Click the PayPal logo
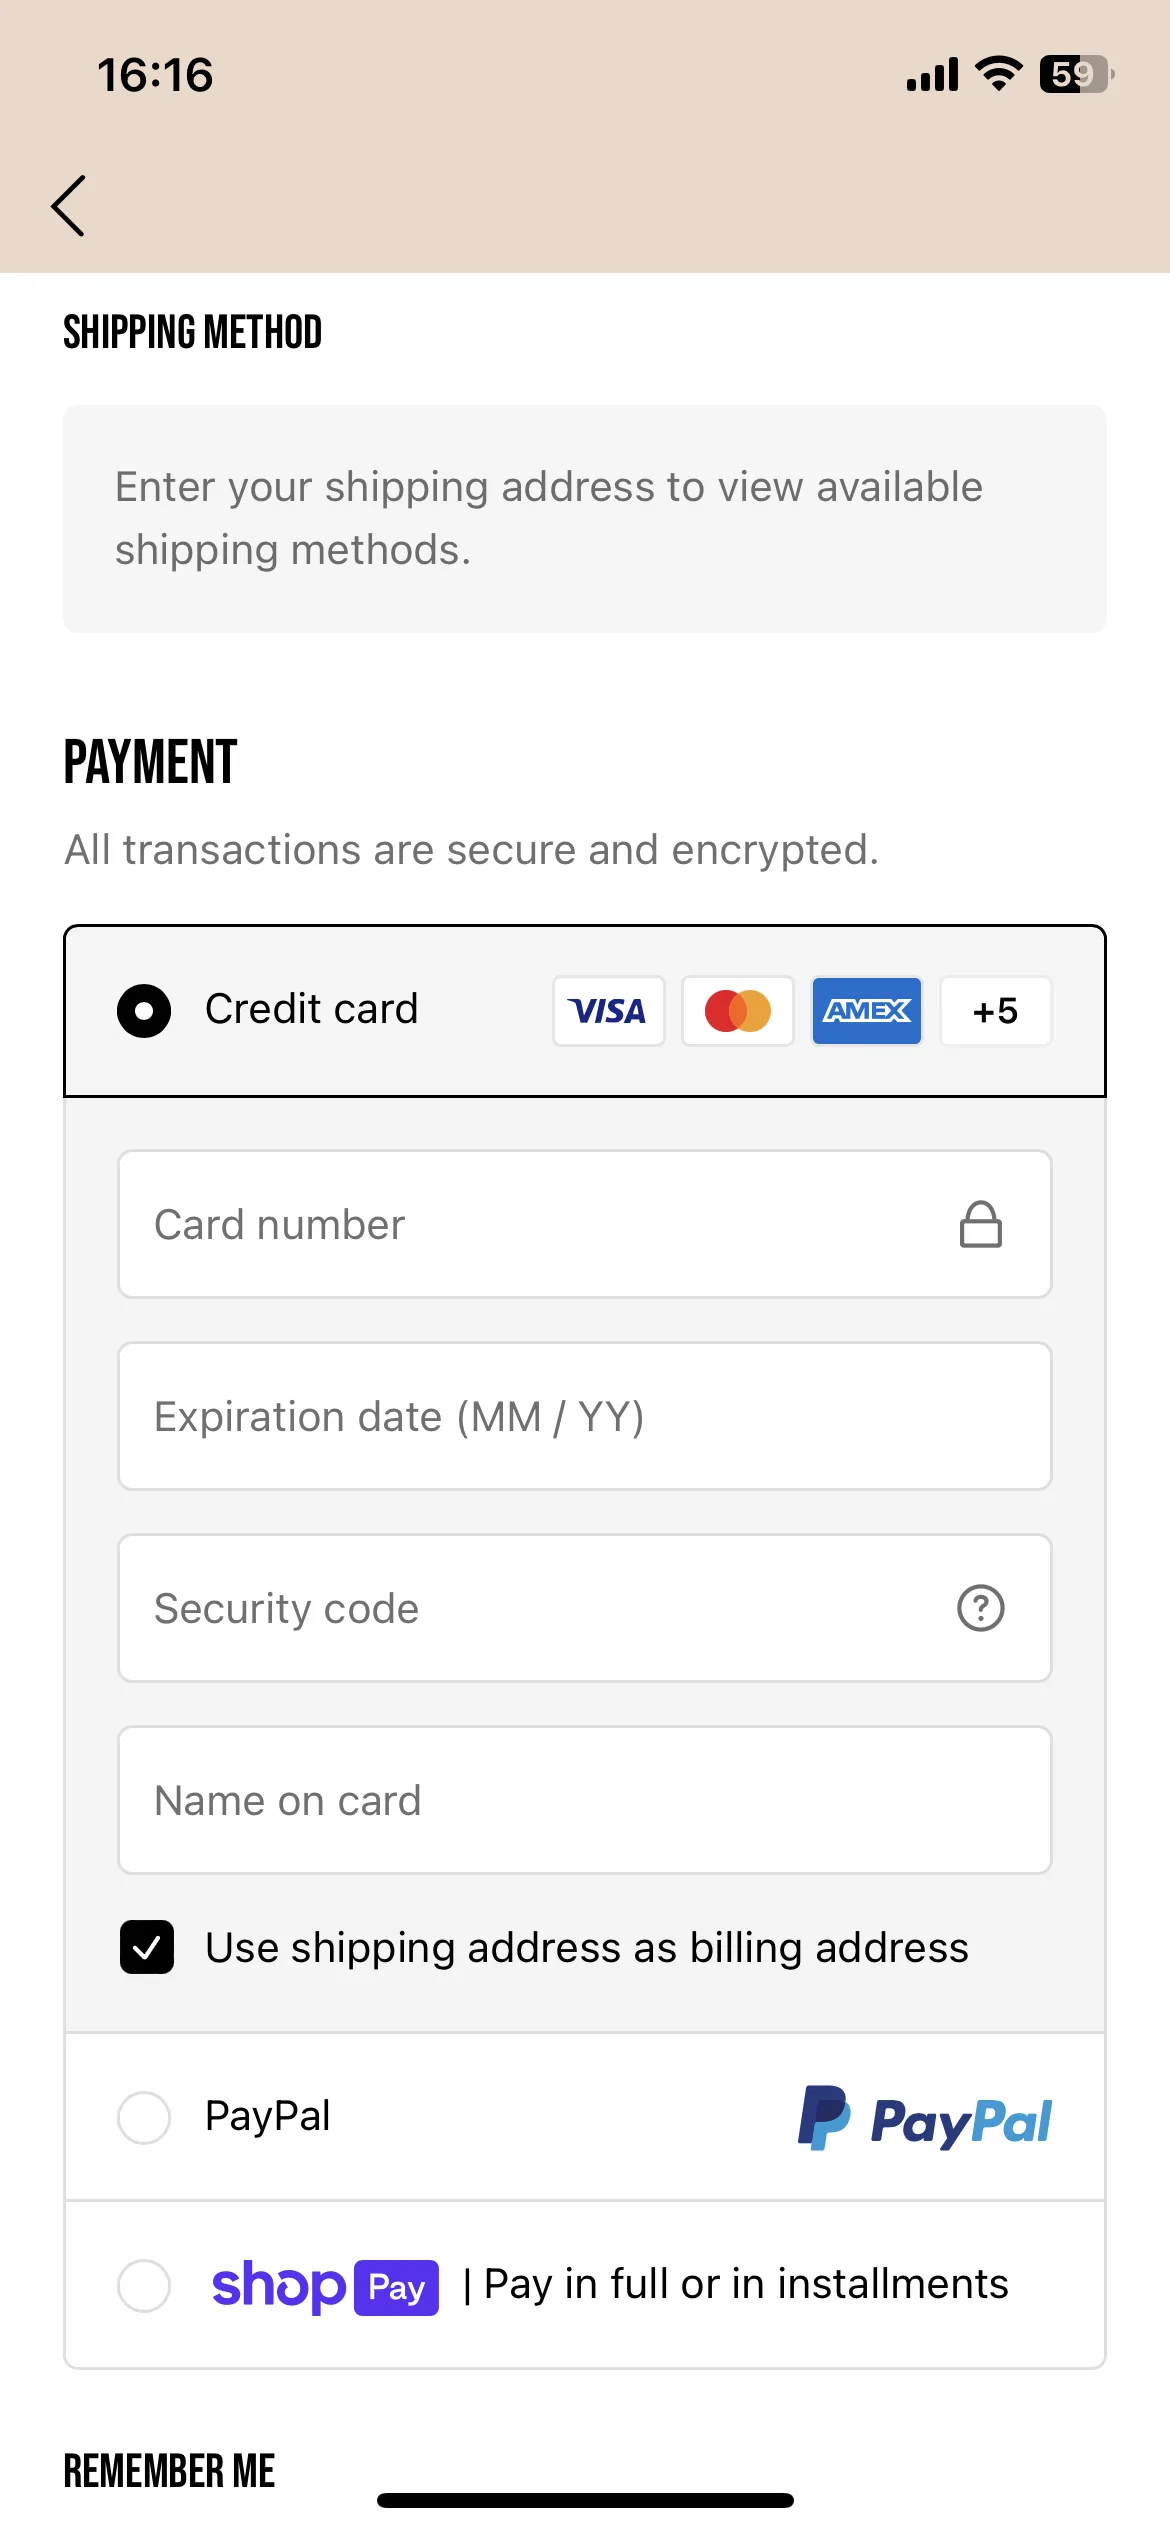Screen dimensions: 1170x2532 click(924, 2118)
